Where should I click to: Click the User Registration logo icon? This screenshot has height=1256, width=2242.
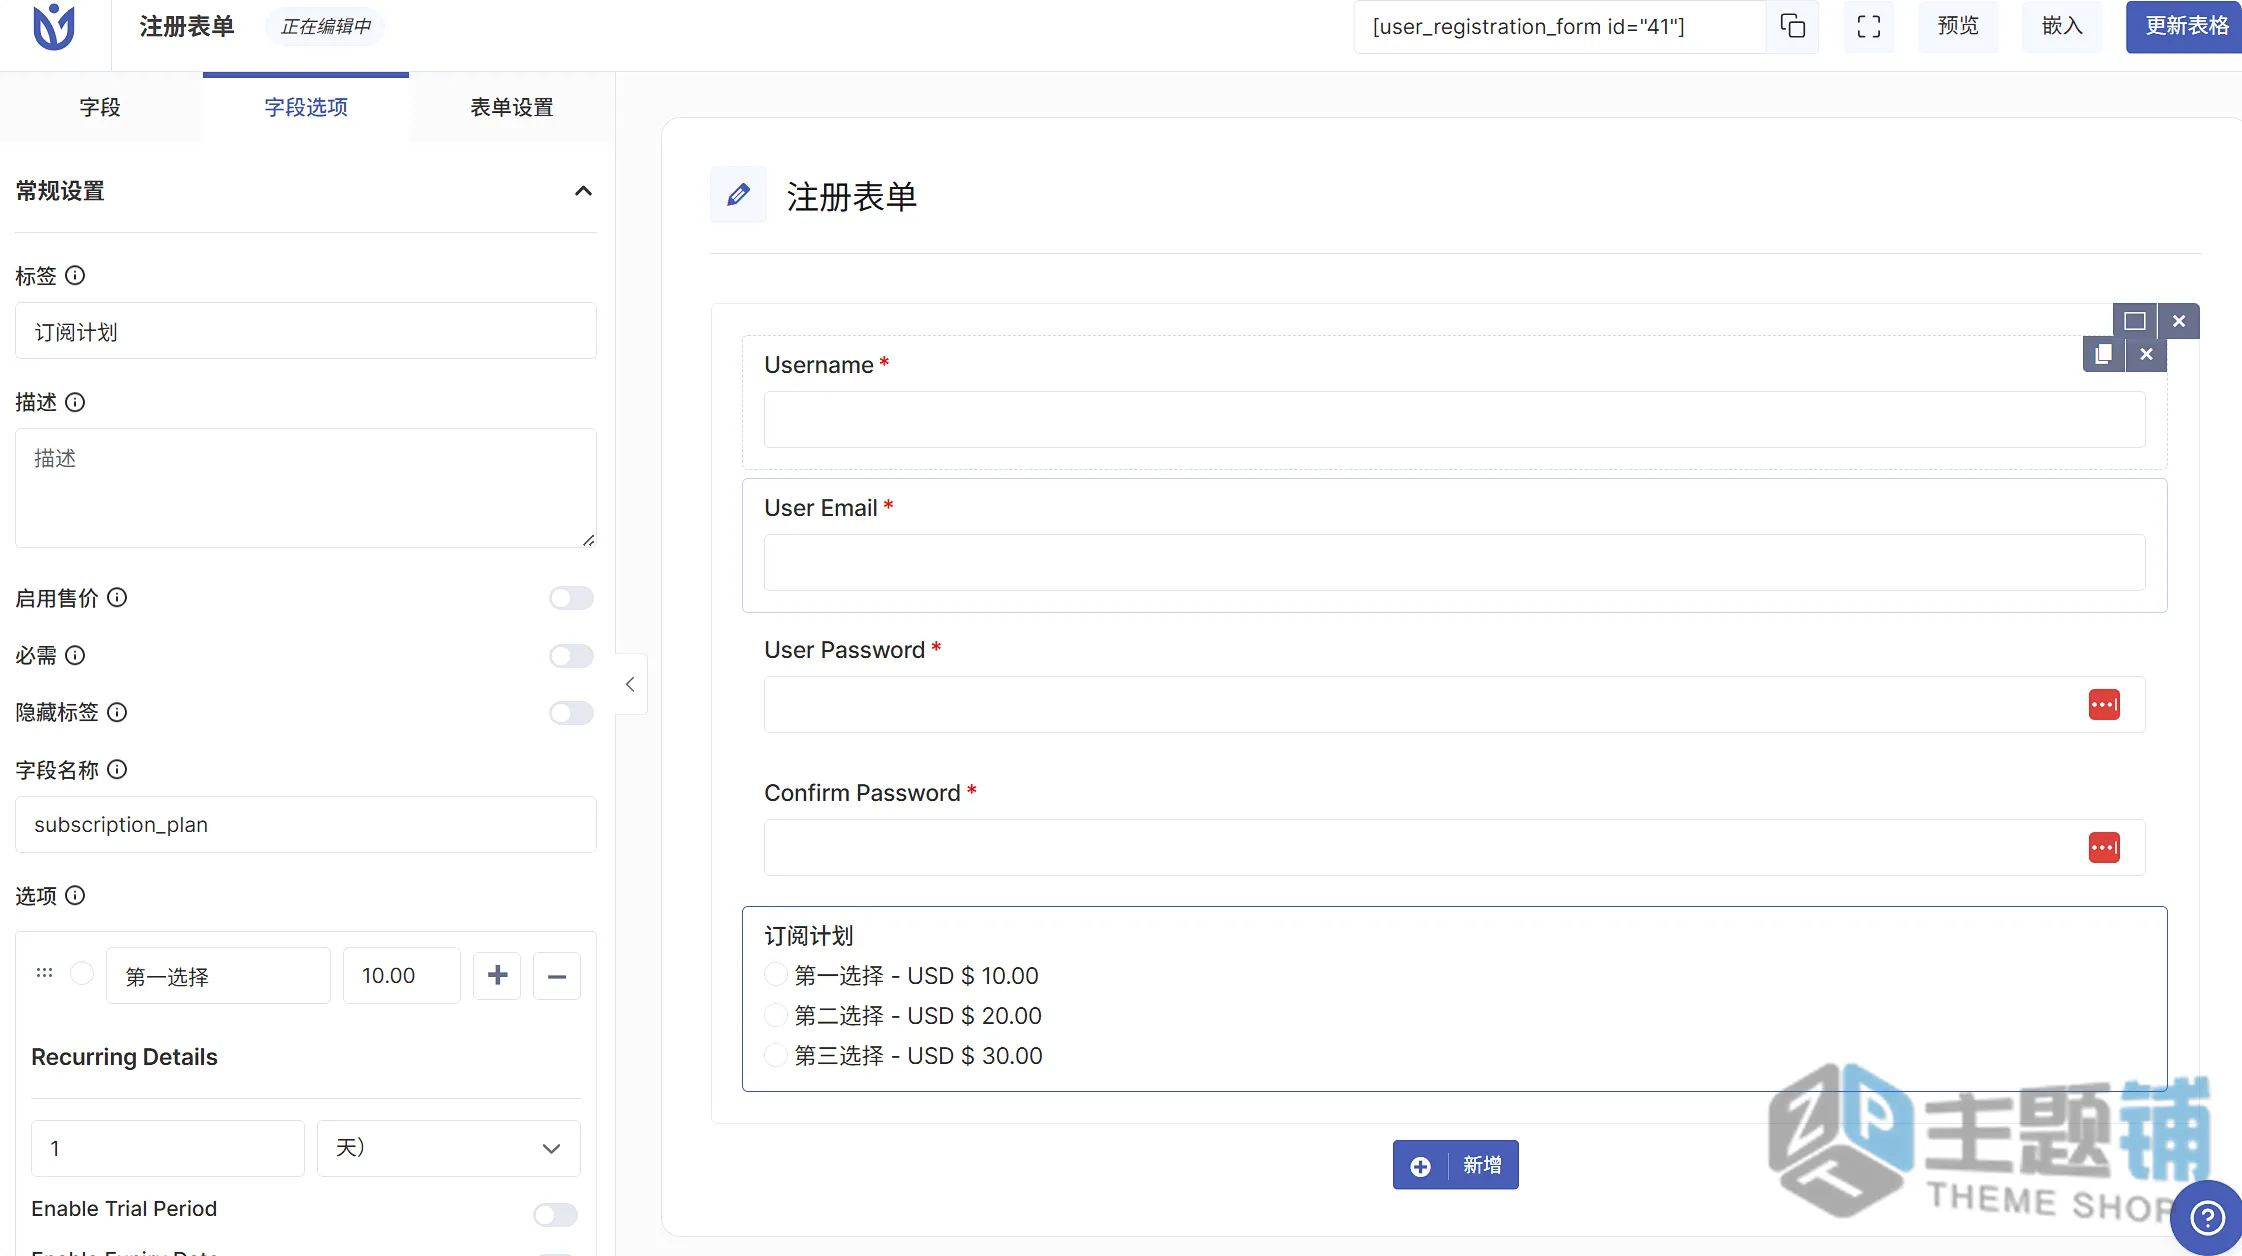(54, 27)
